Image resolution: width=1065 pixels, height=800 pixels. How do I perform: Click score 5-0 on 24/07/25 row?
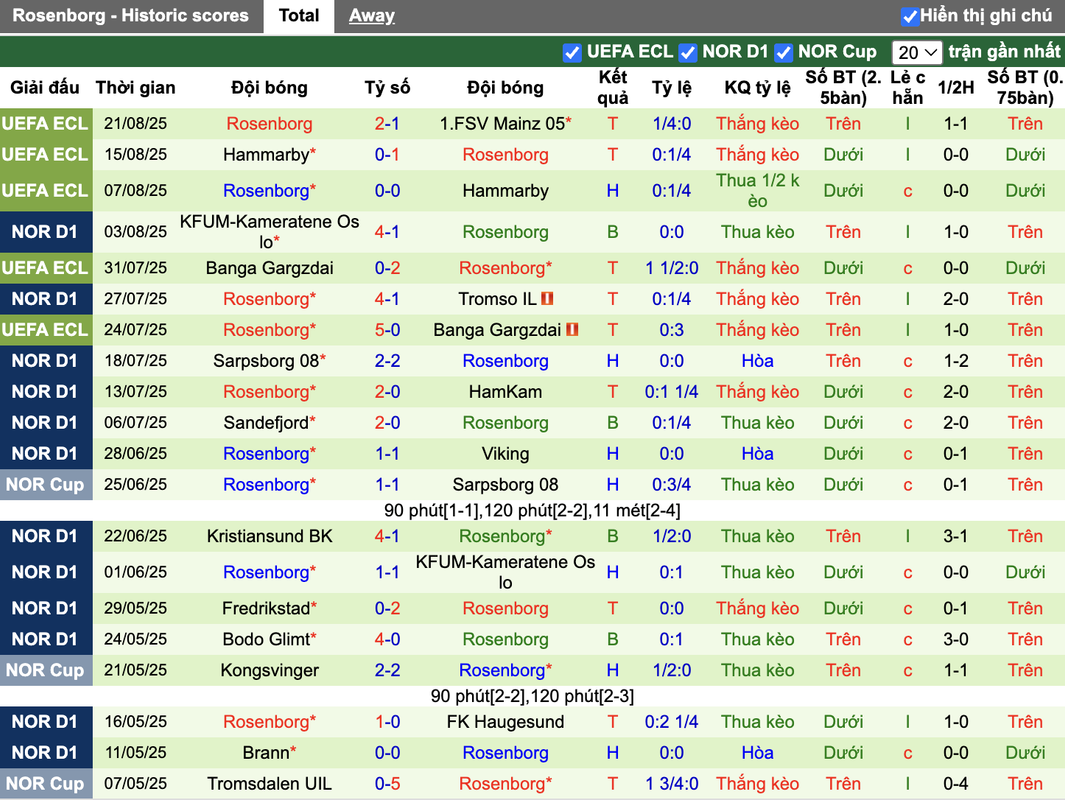(387, 330)
